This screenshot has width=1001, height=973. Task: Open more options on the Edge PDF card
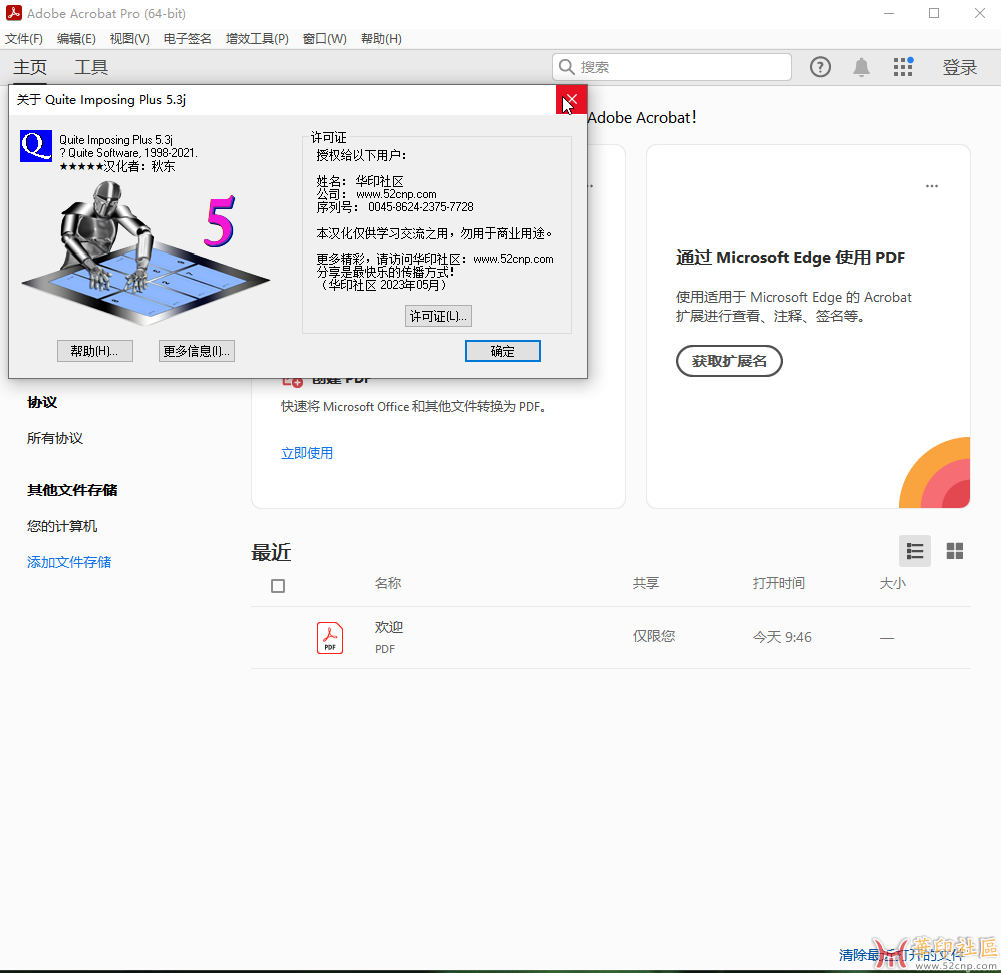tap(932, 186)
